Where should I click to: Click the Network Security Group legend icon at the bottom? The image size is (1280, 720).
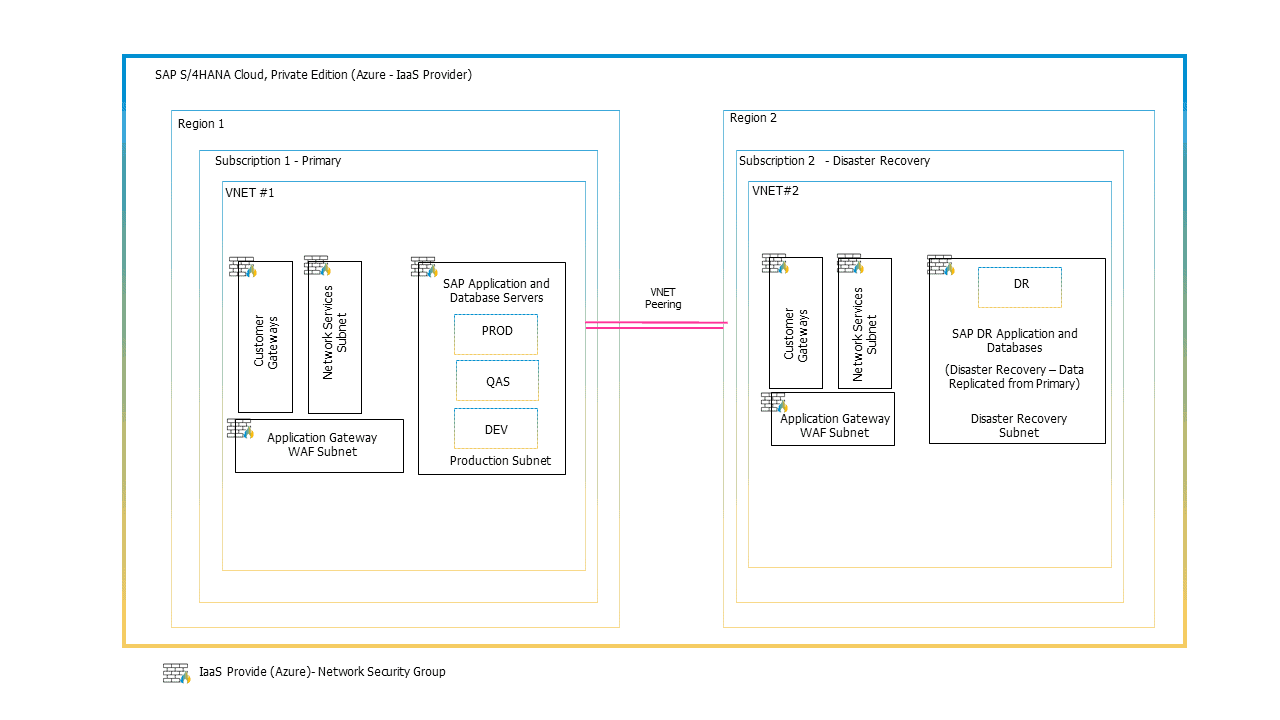click(x=177, y=674)
